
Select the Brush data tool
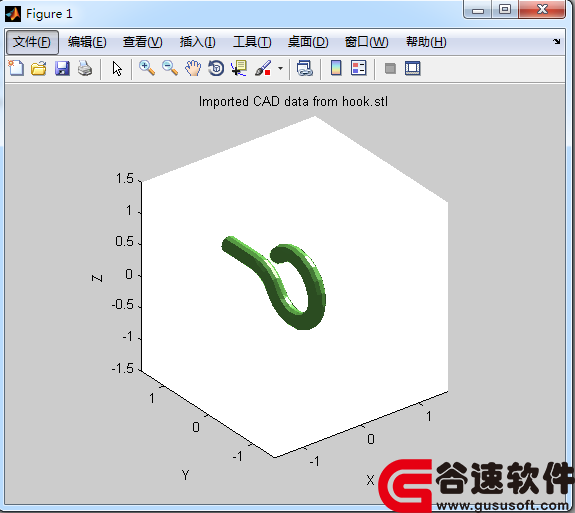pyautogui.click(x=263, y=68)
